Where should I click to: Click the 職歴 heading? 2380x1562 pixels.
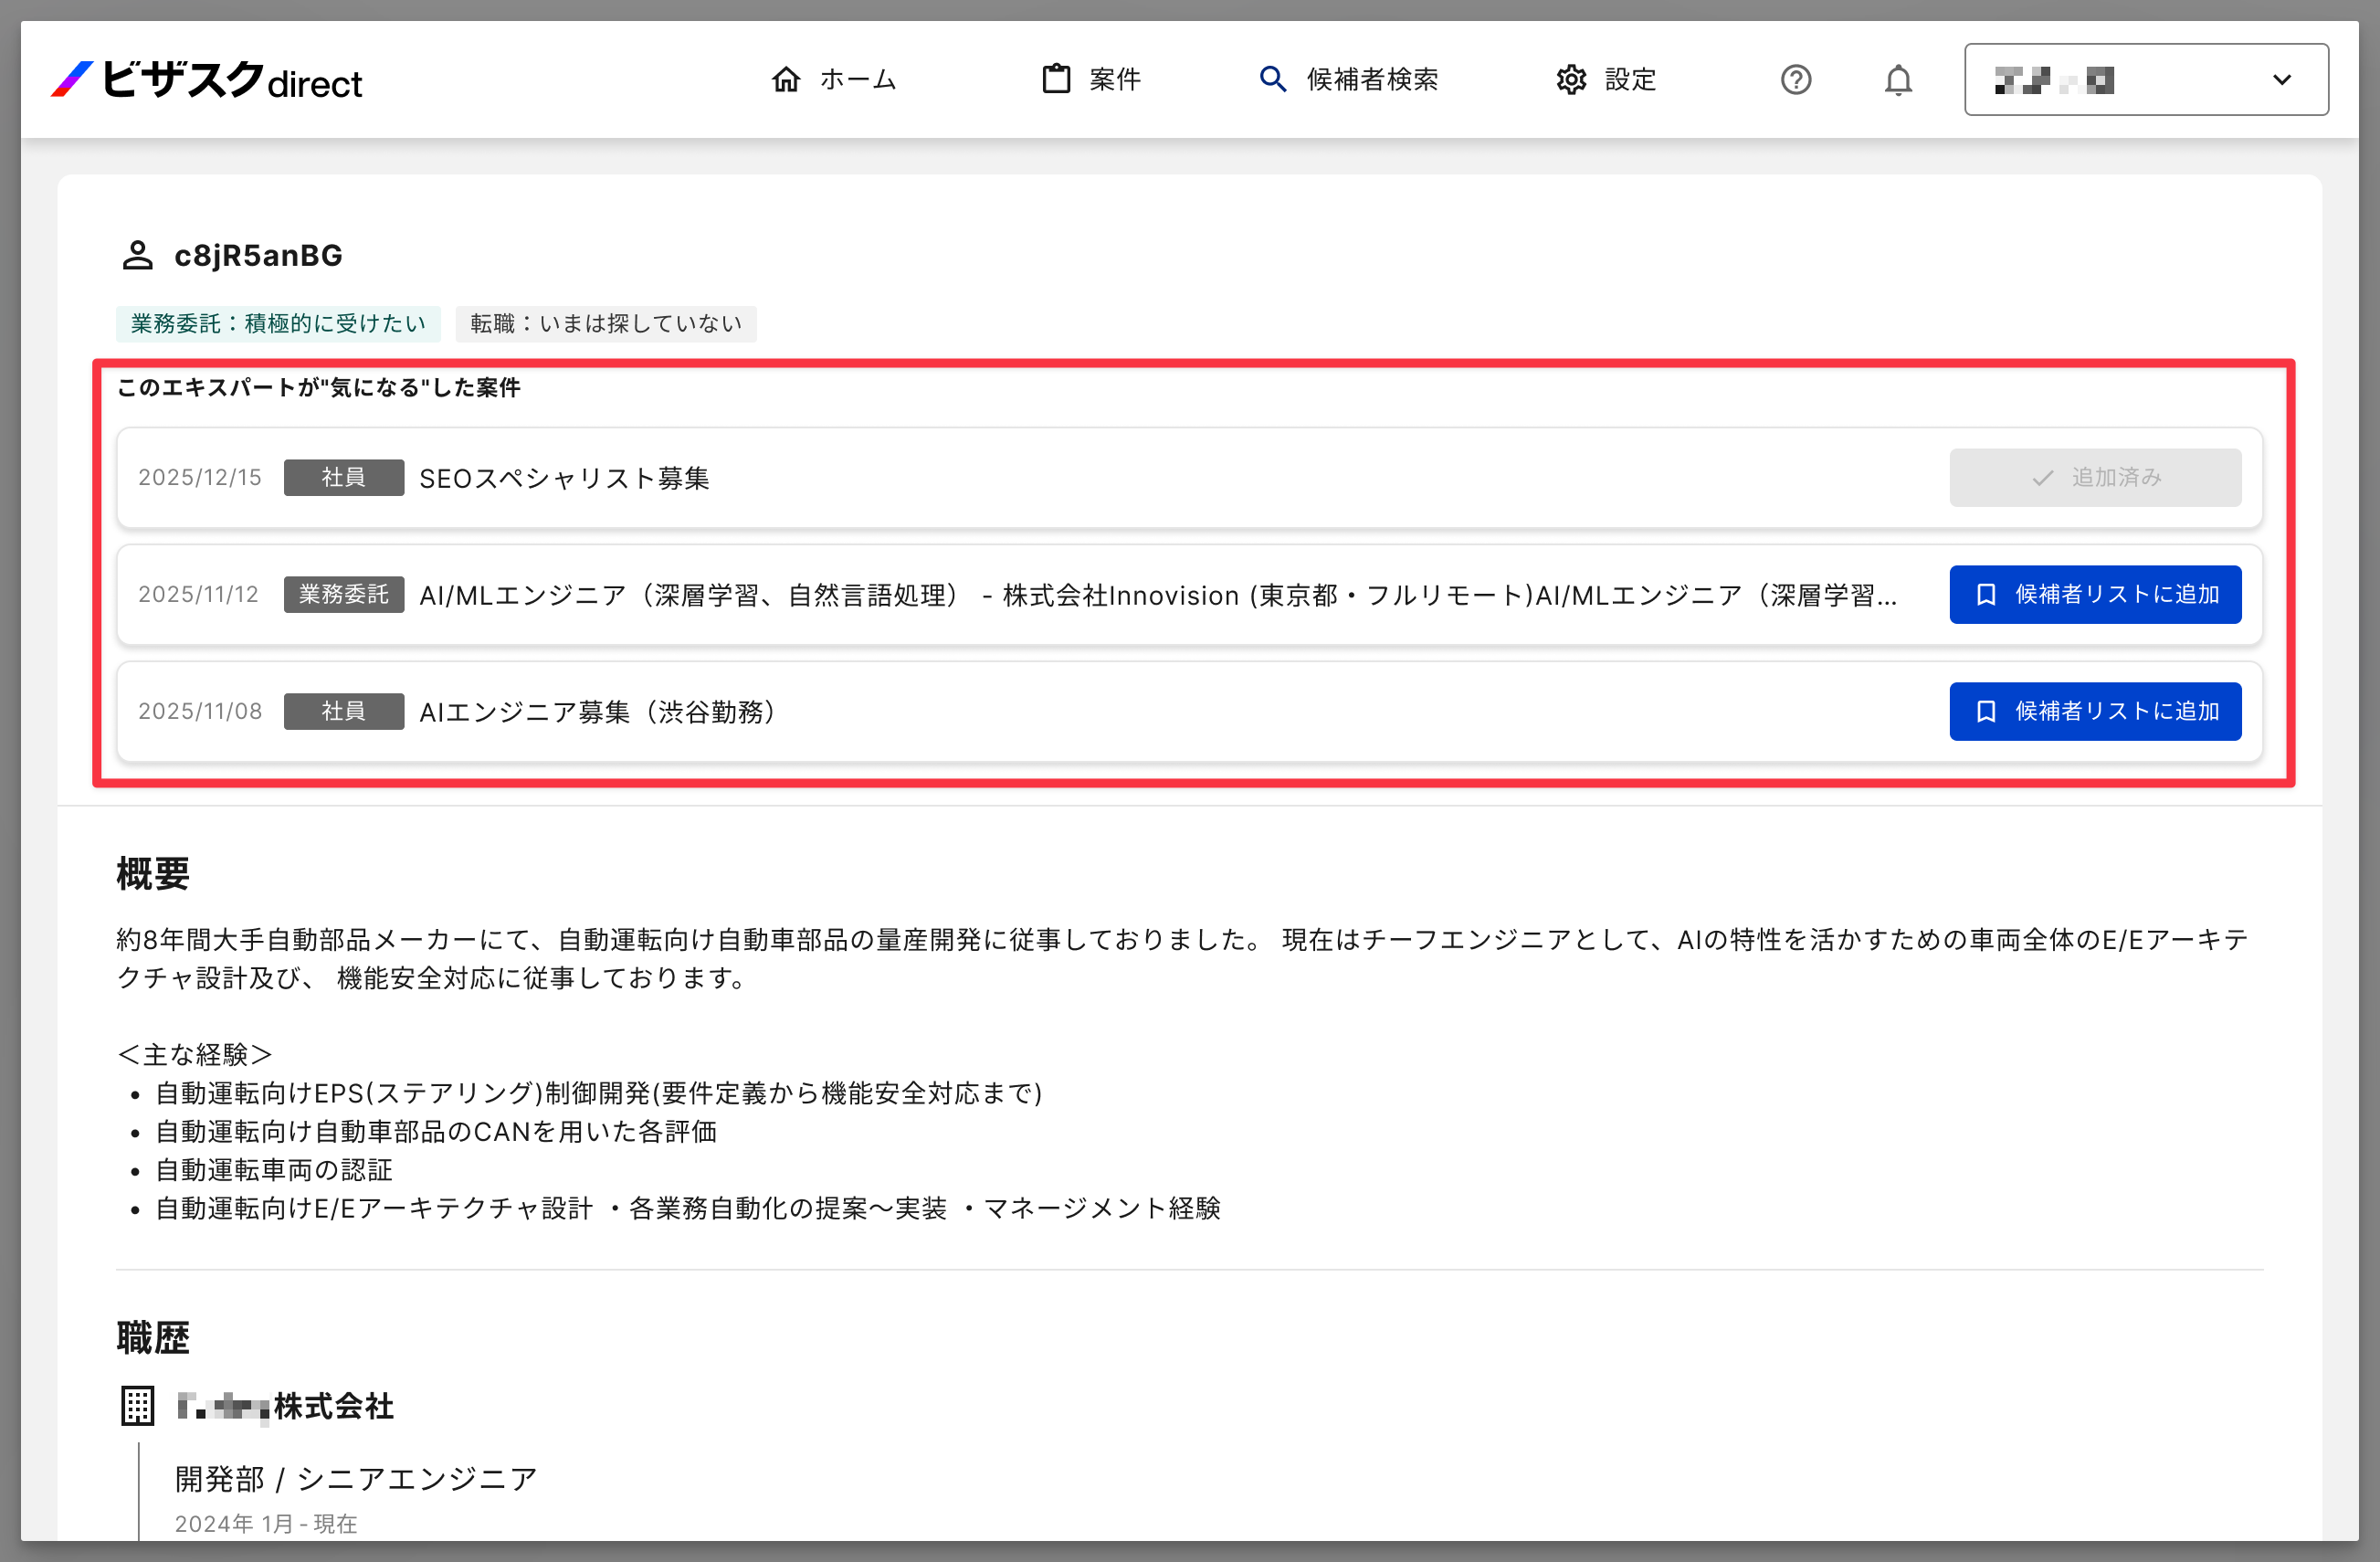(x=153, y=1338)
